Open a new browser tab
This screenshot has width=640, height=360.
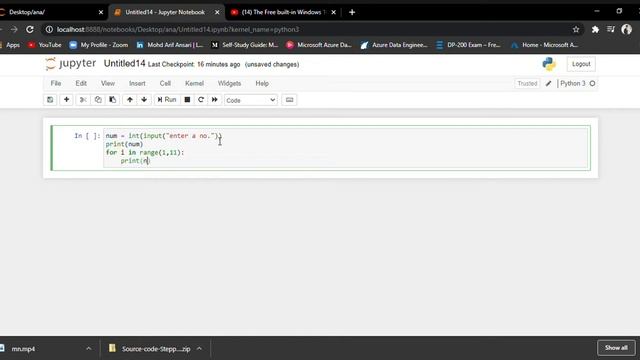click(x=352, y=12)
